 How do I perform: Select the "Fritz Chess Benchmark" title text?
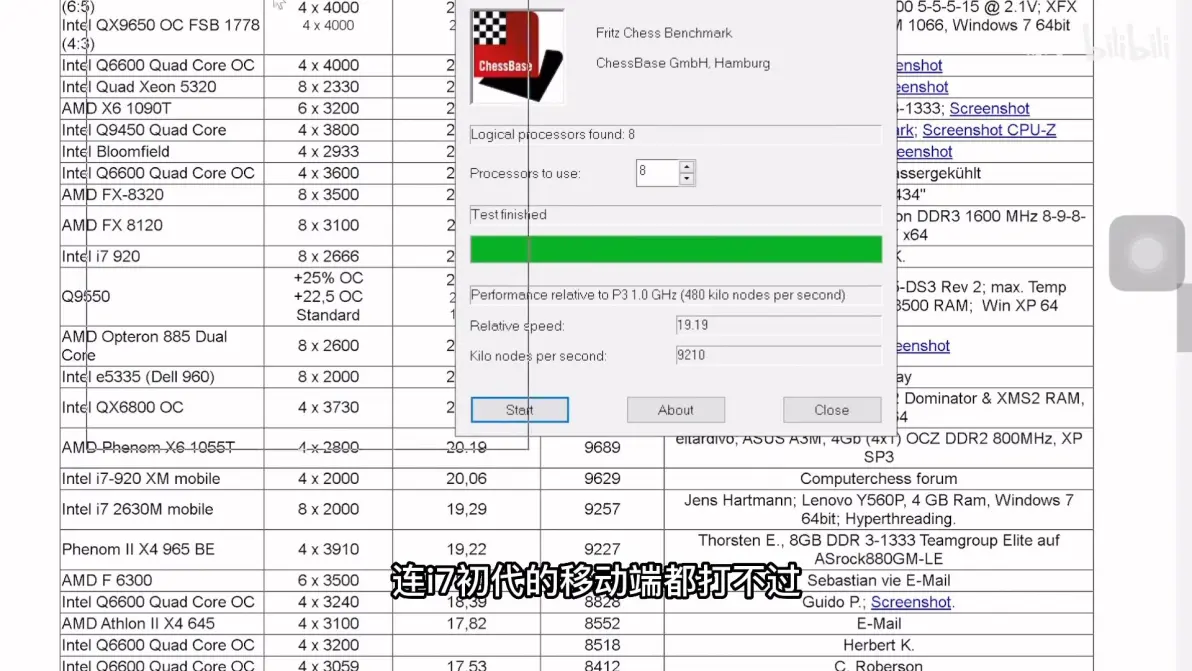(664, 33)
